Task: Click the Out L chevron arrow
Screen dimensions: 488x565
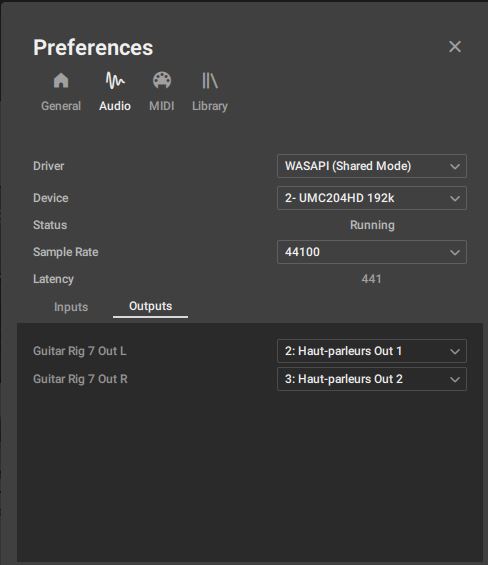Action: pyautogui.click(x=455, y=351)
